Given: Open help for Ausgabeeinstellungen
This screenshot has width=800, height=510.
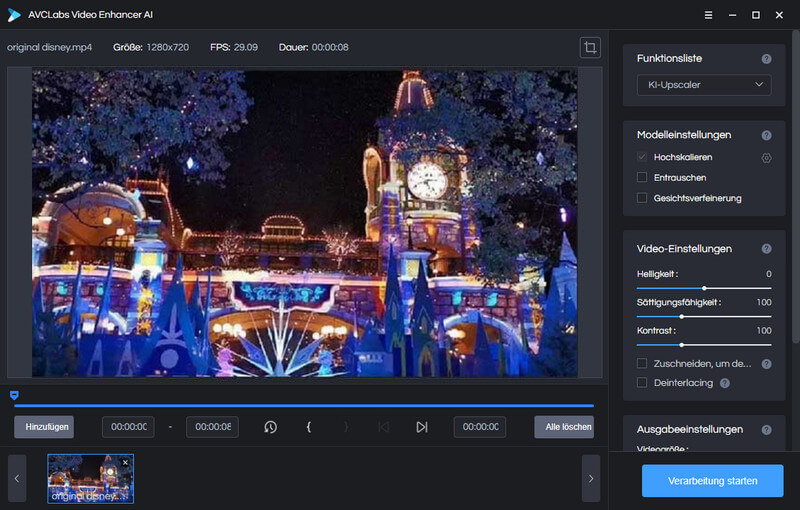Looking at the screenshot, I should [766, 430].
